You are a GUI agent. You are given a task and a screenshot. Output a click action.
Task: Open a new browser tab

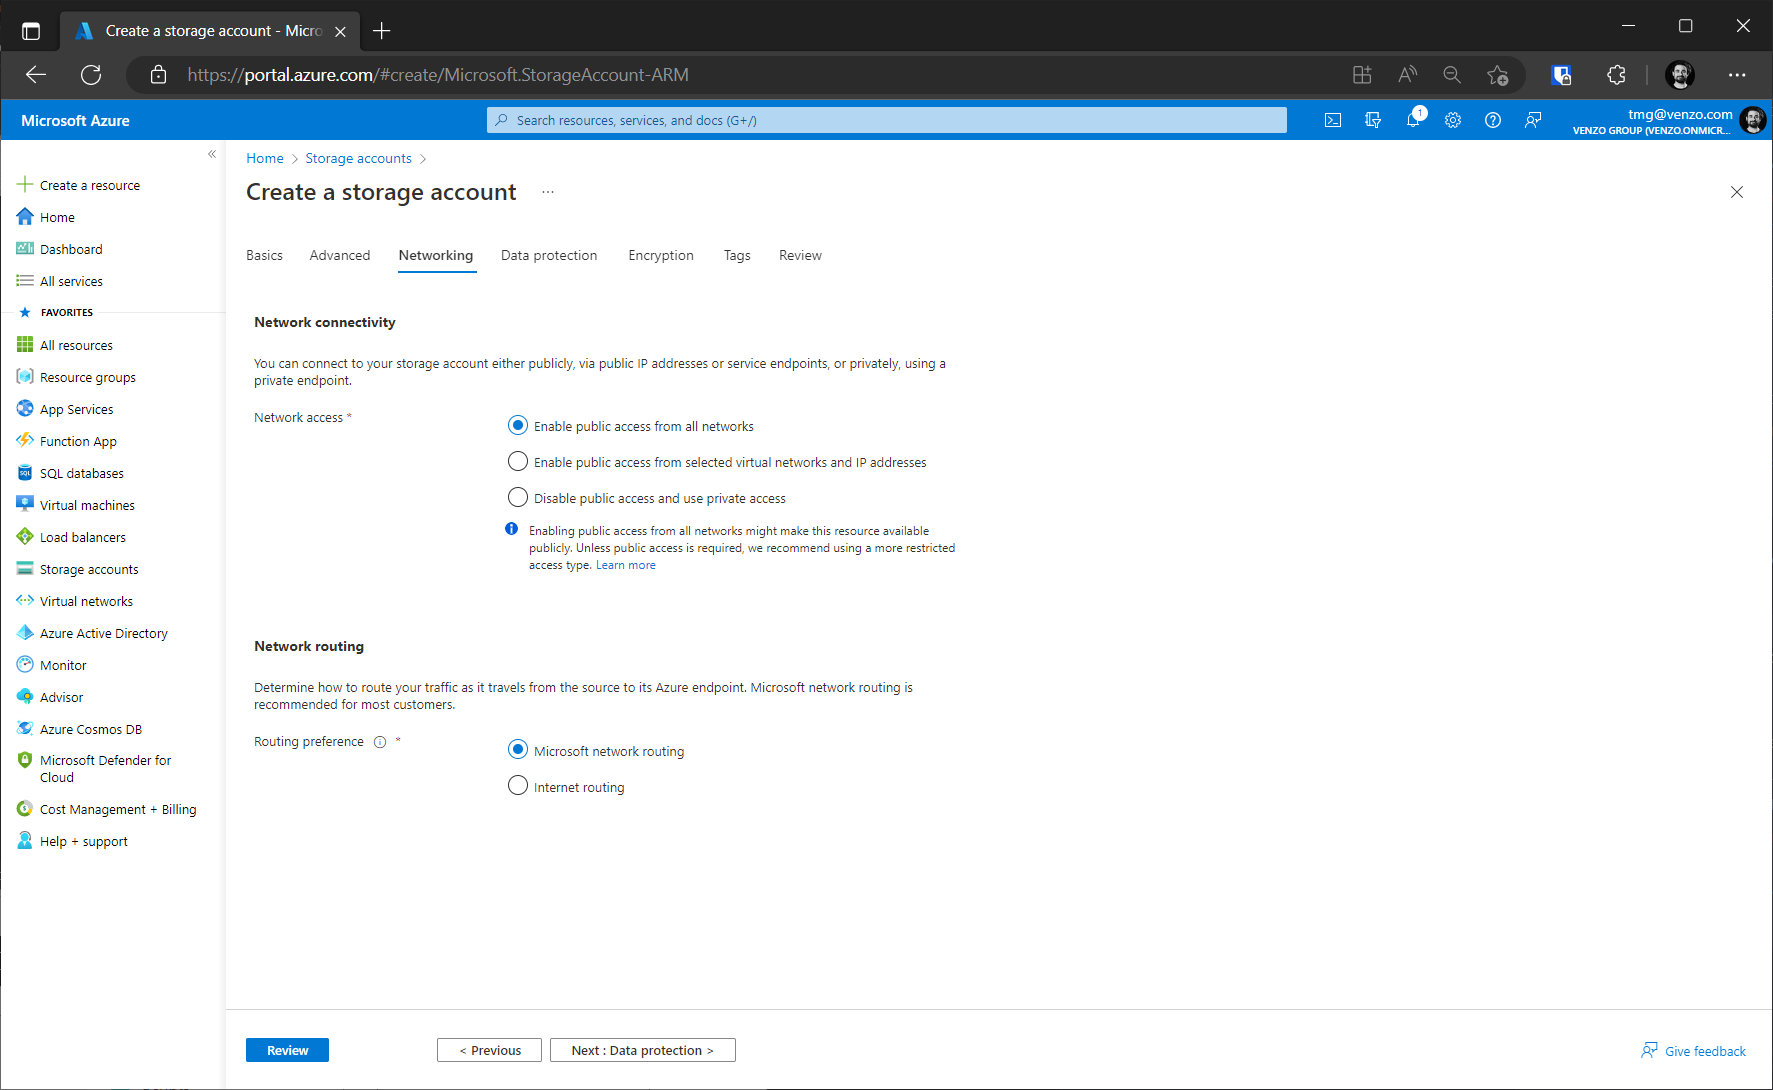tap(381, 31)
